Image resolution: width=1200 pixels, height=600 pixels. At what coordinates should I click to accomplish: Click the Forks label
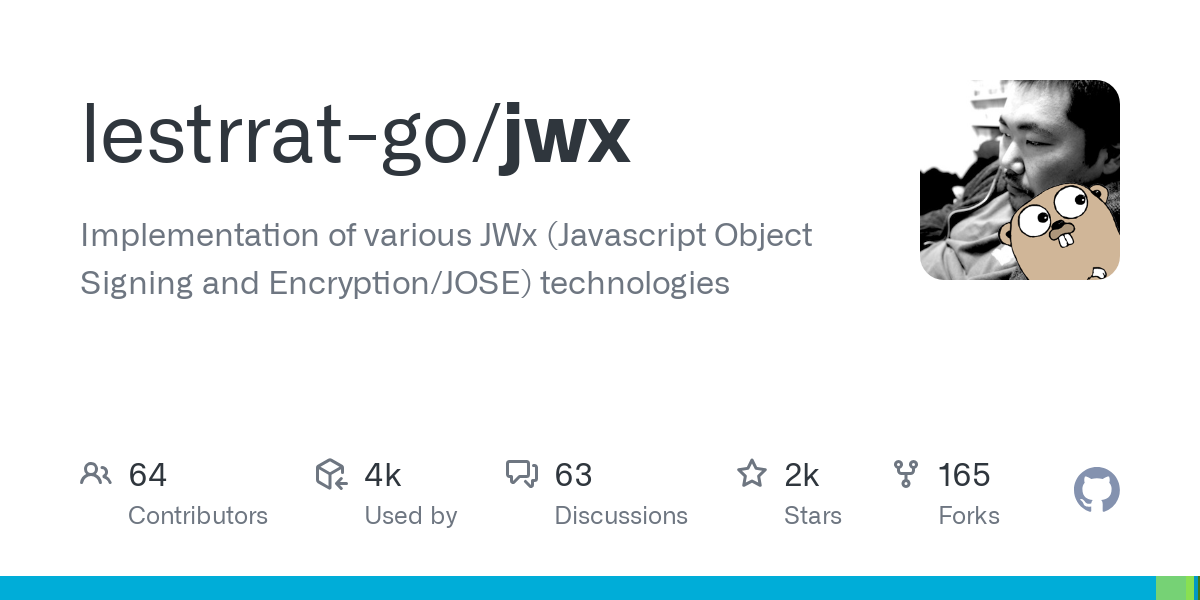pos(969,516)
